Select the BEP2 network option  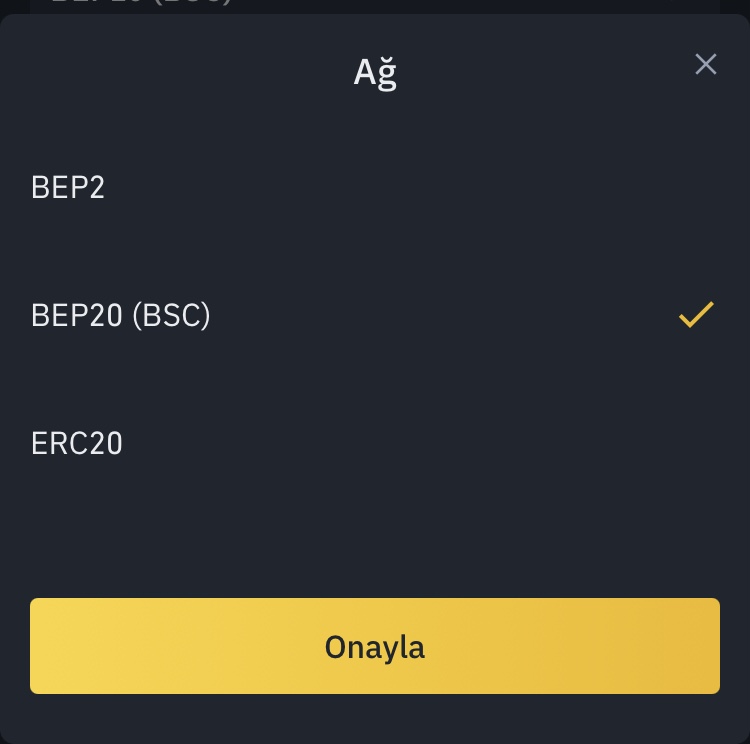pyautogui.click(x=68, y=187)
